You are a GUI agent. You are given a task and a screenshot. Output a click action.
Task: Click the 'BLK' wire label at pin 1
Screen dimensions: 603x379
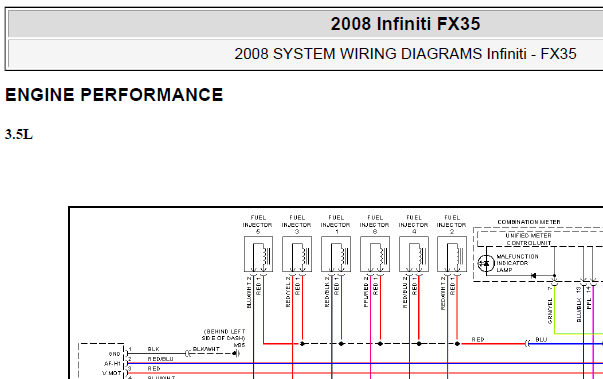[153, 349]
